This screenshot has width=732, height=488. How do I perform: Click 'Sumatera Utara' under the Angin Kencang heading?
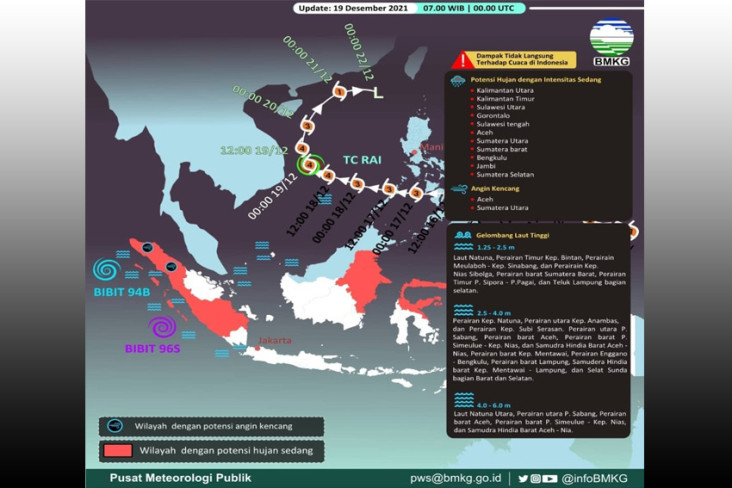click(x=502, y=208)
